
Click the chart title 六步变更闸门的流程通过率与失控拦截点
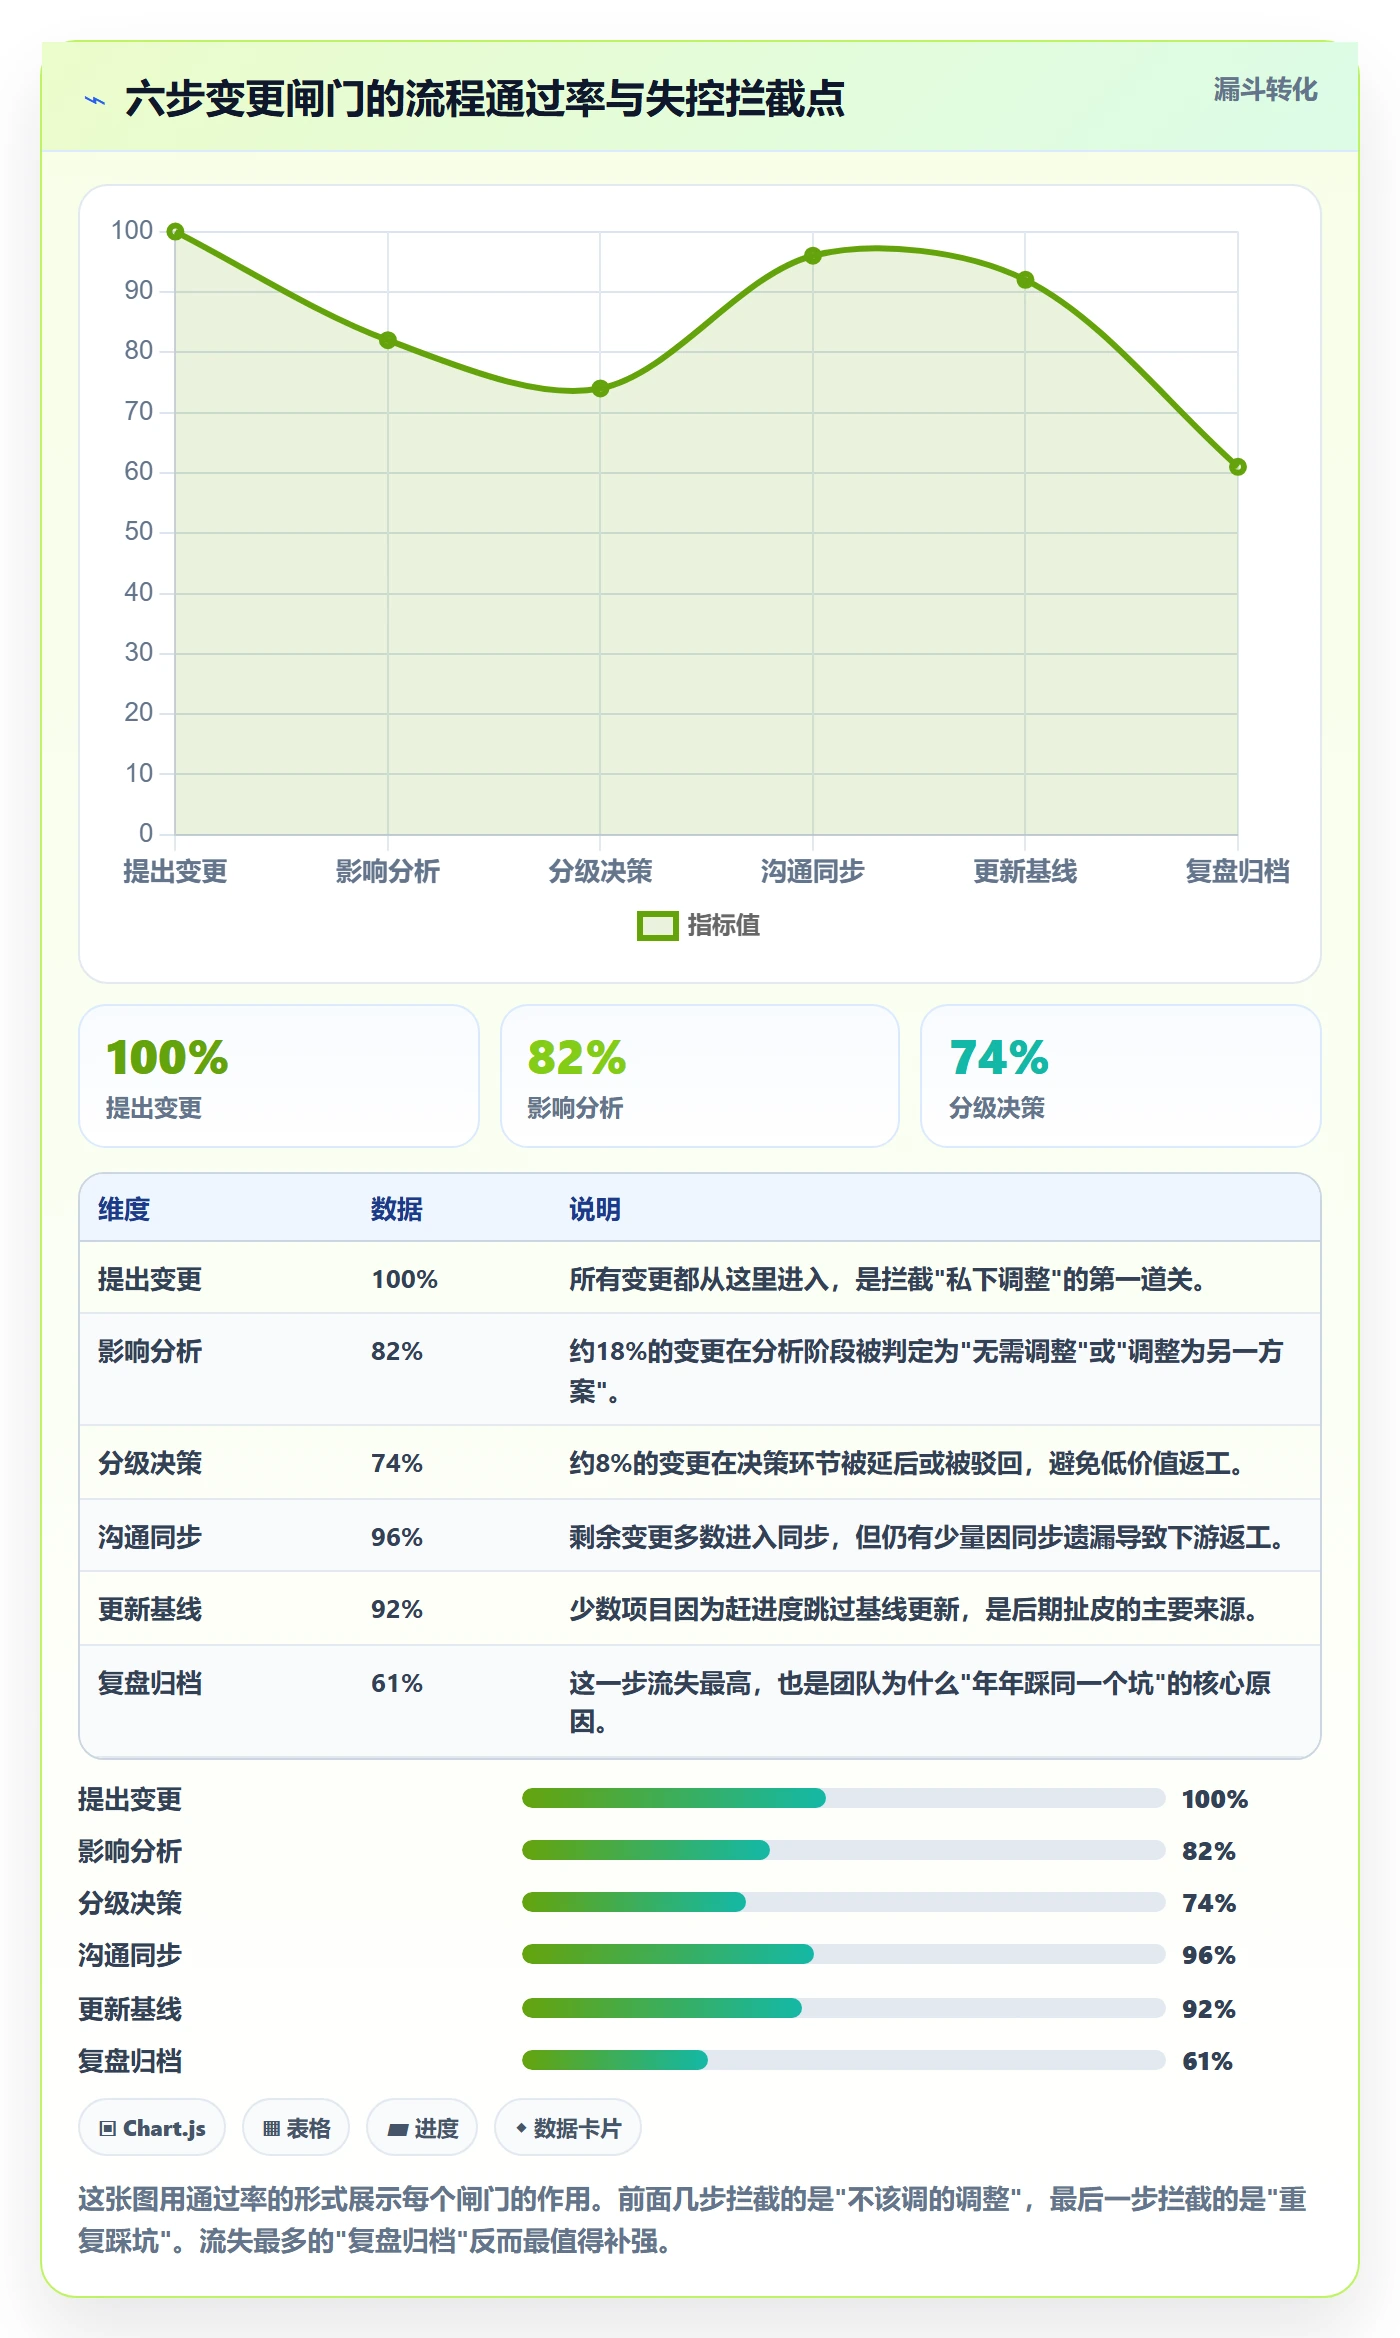click(485, 100)
